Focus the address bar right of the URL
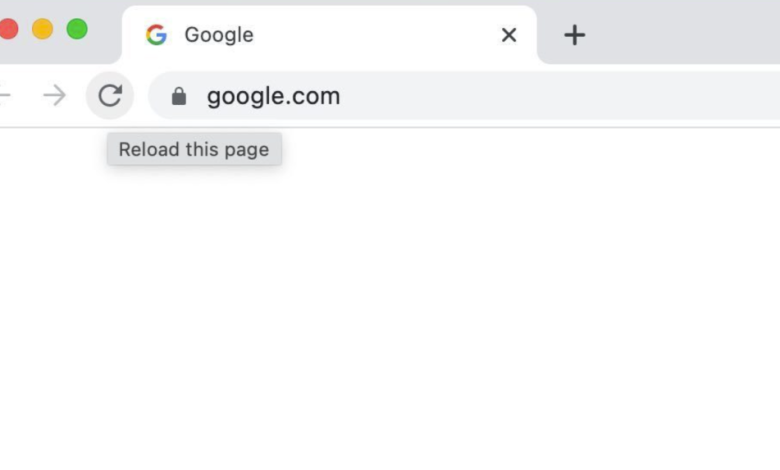The width and height of the screenshot is (780, 470). (560, 96)
